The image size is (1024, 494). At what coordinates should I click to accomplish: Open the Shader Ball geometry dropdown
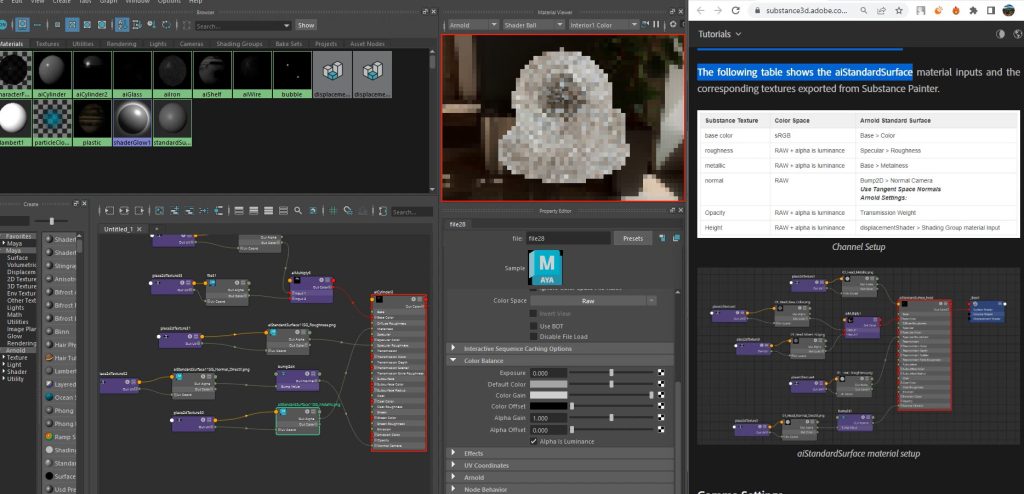tap(532, 25)
